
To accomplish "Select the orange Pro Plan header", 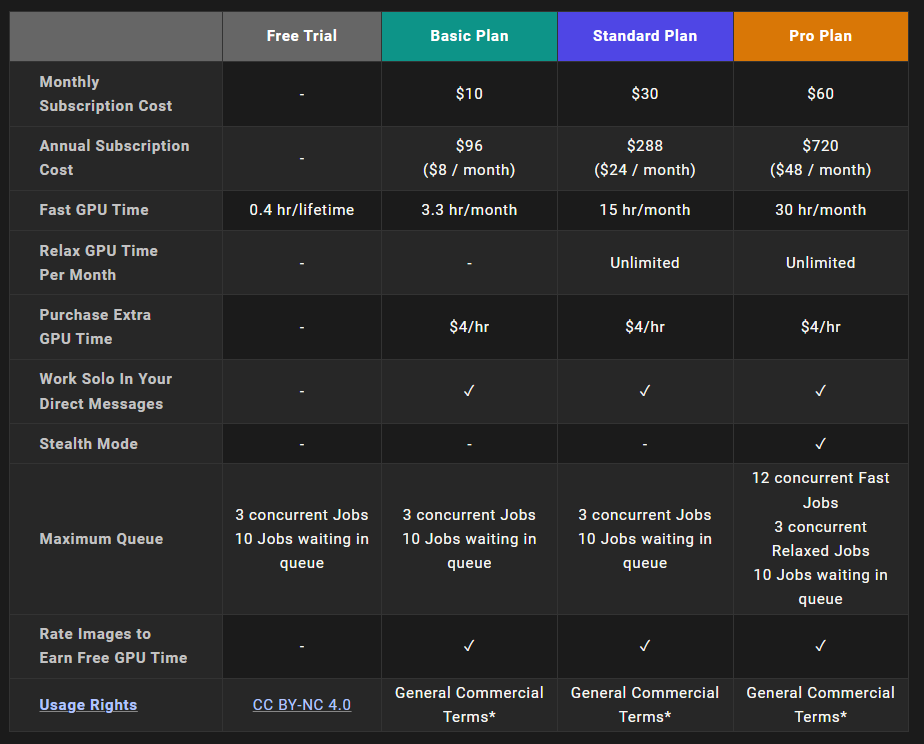I will click(x=820, y=36).
